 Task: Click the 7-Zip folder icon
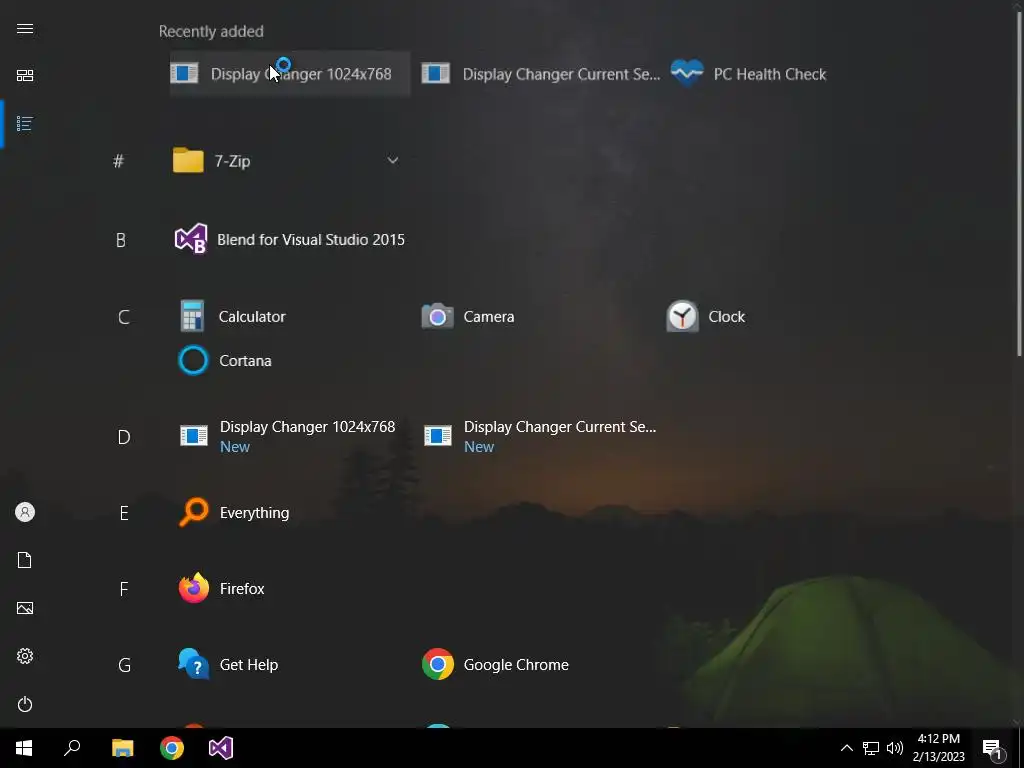pos(188,160)
